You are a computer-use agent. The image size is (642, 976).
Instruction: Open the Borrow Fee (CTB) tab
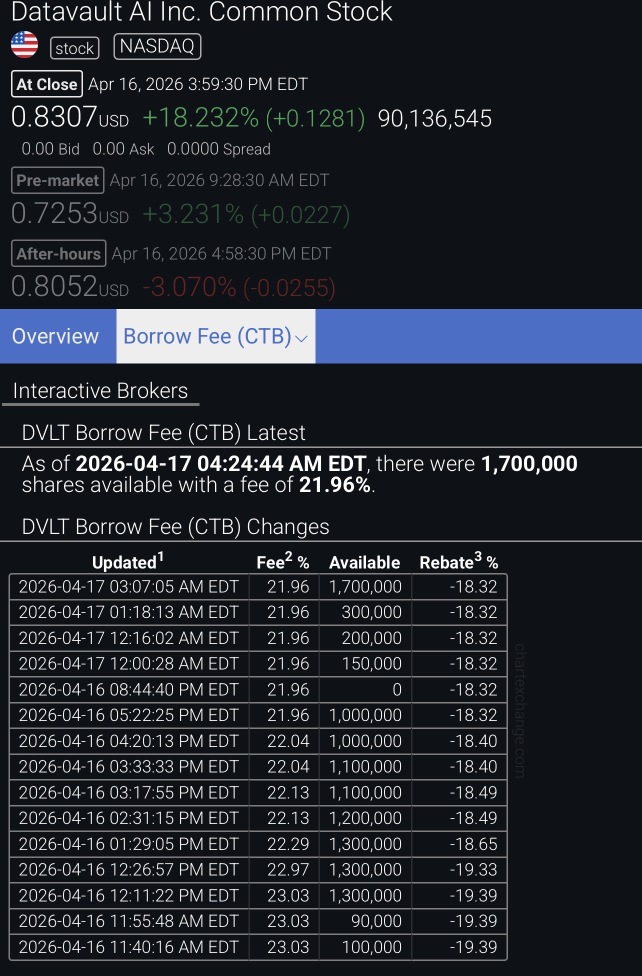pyautogui.click(x=215, y=336)
